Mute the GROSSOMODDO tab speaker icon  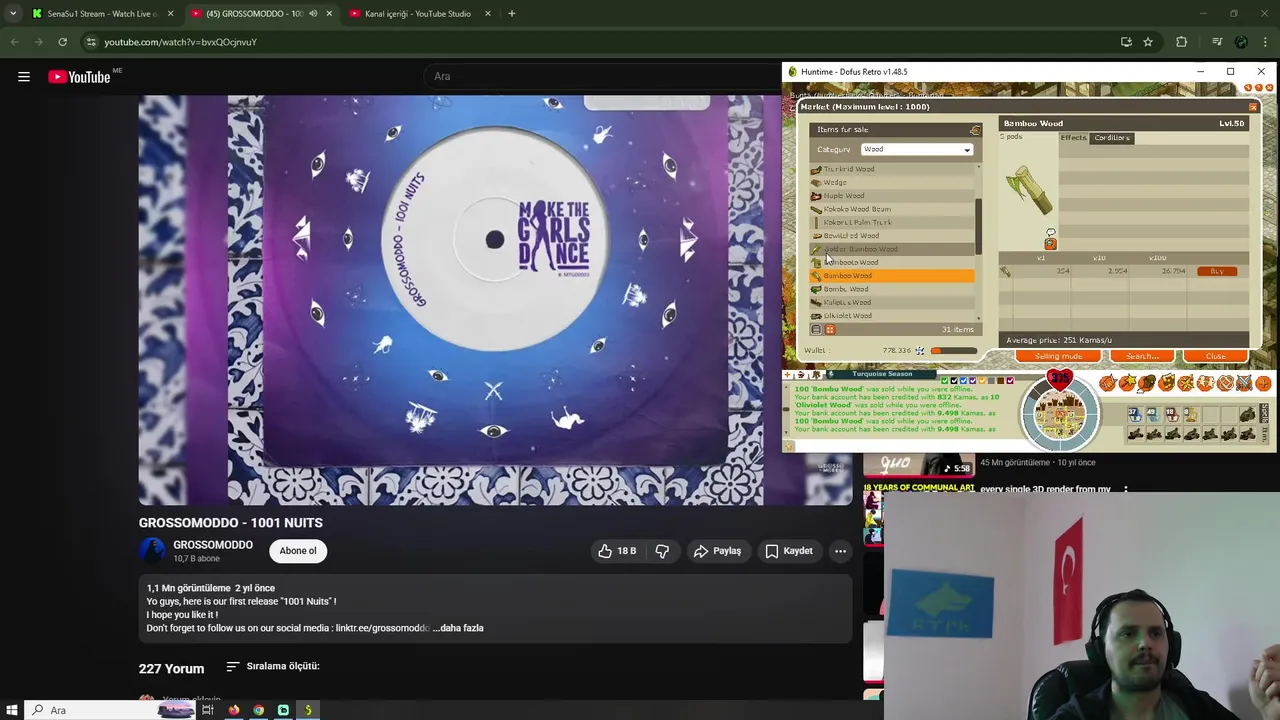tap(313, 14)
